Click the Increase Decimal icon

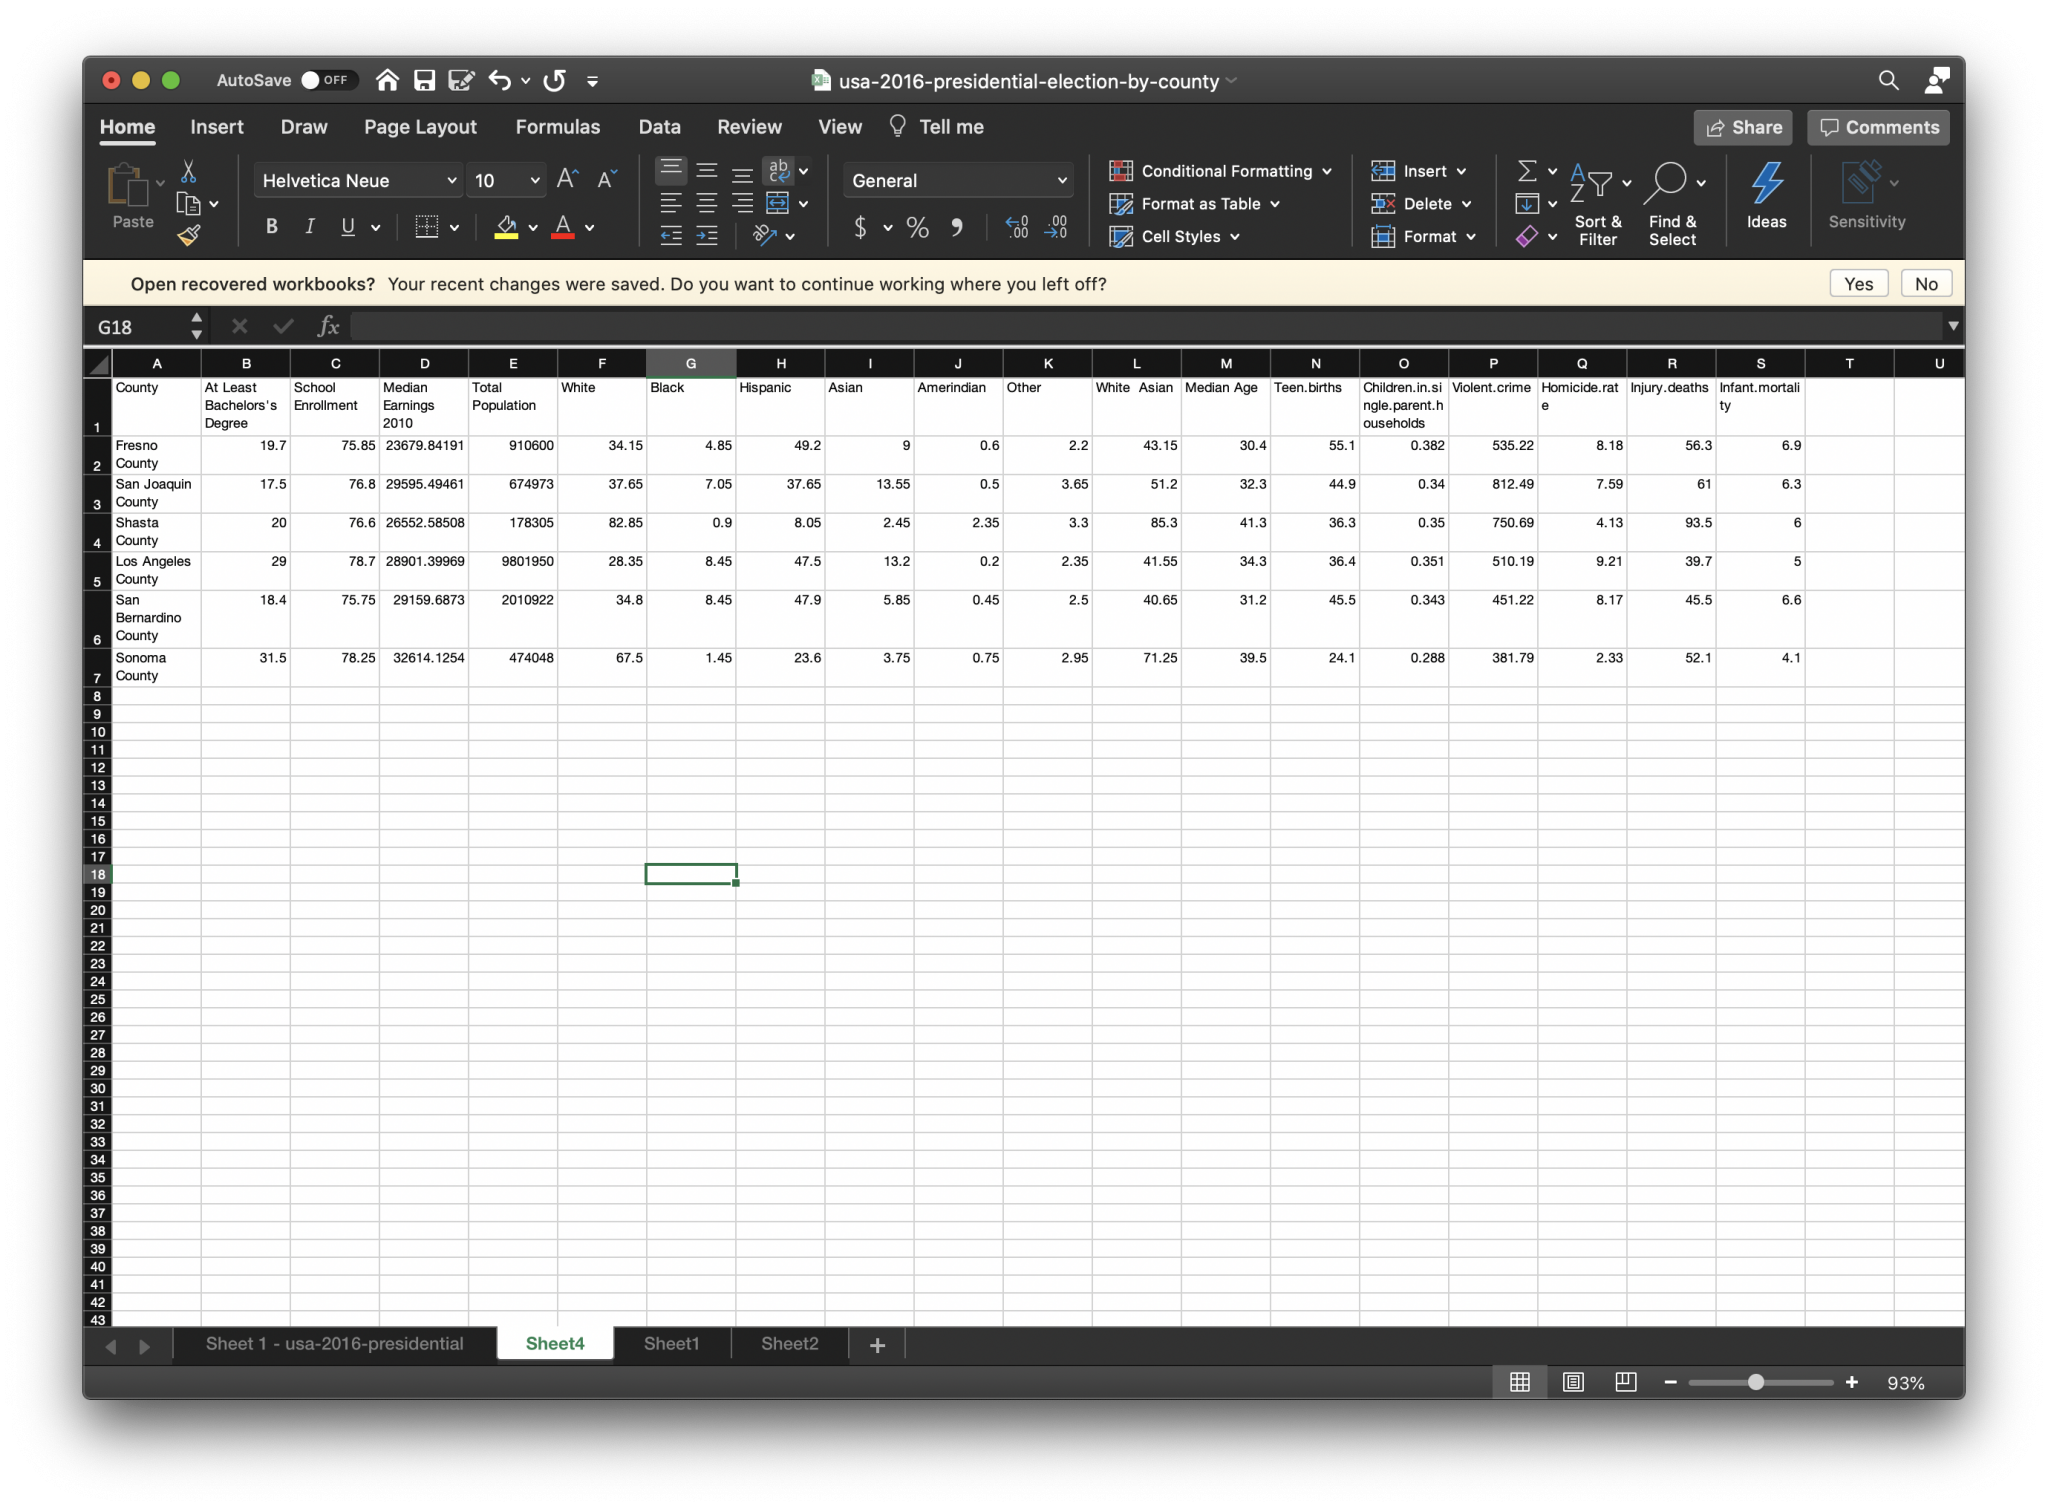[x=1017, y=228]
